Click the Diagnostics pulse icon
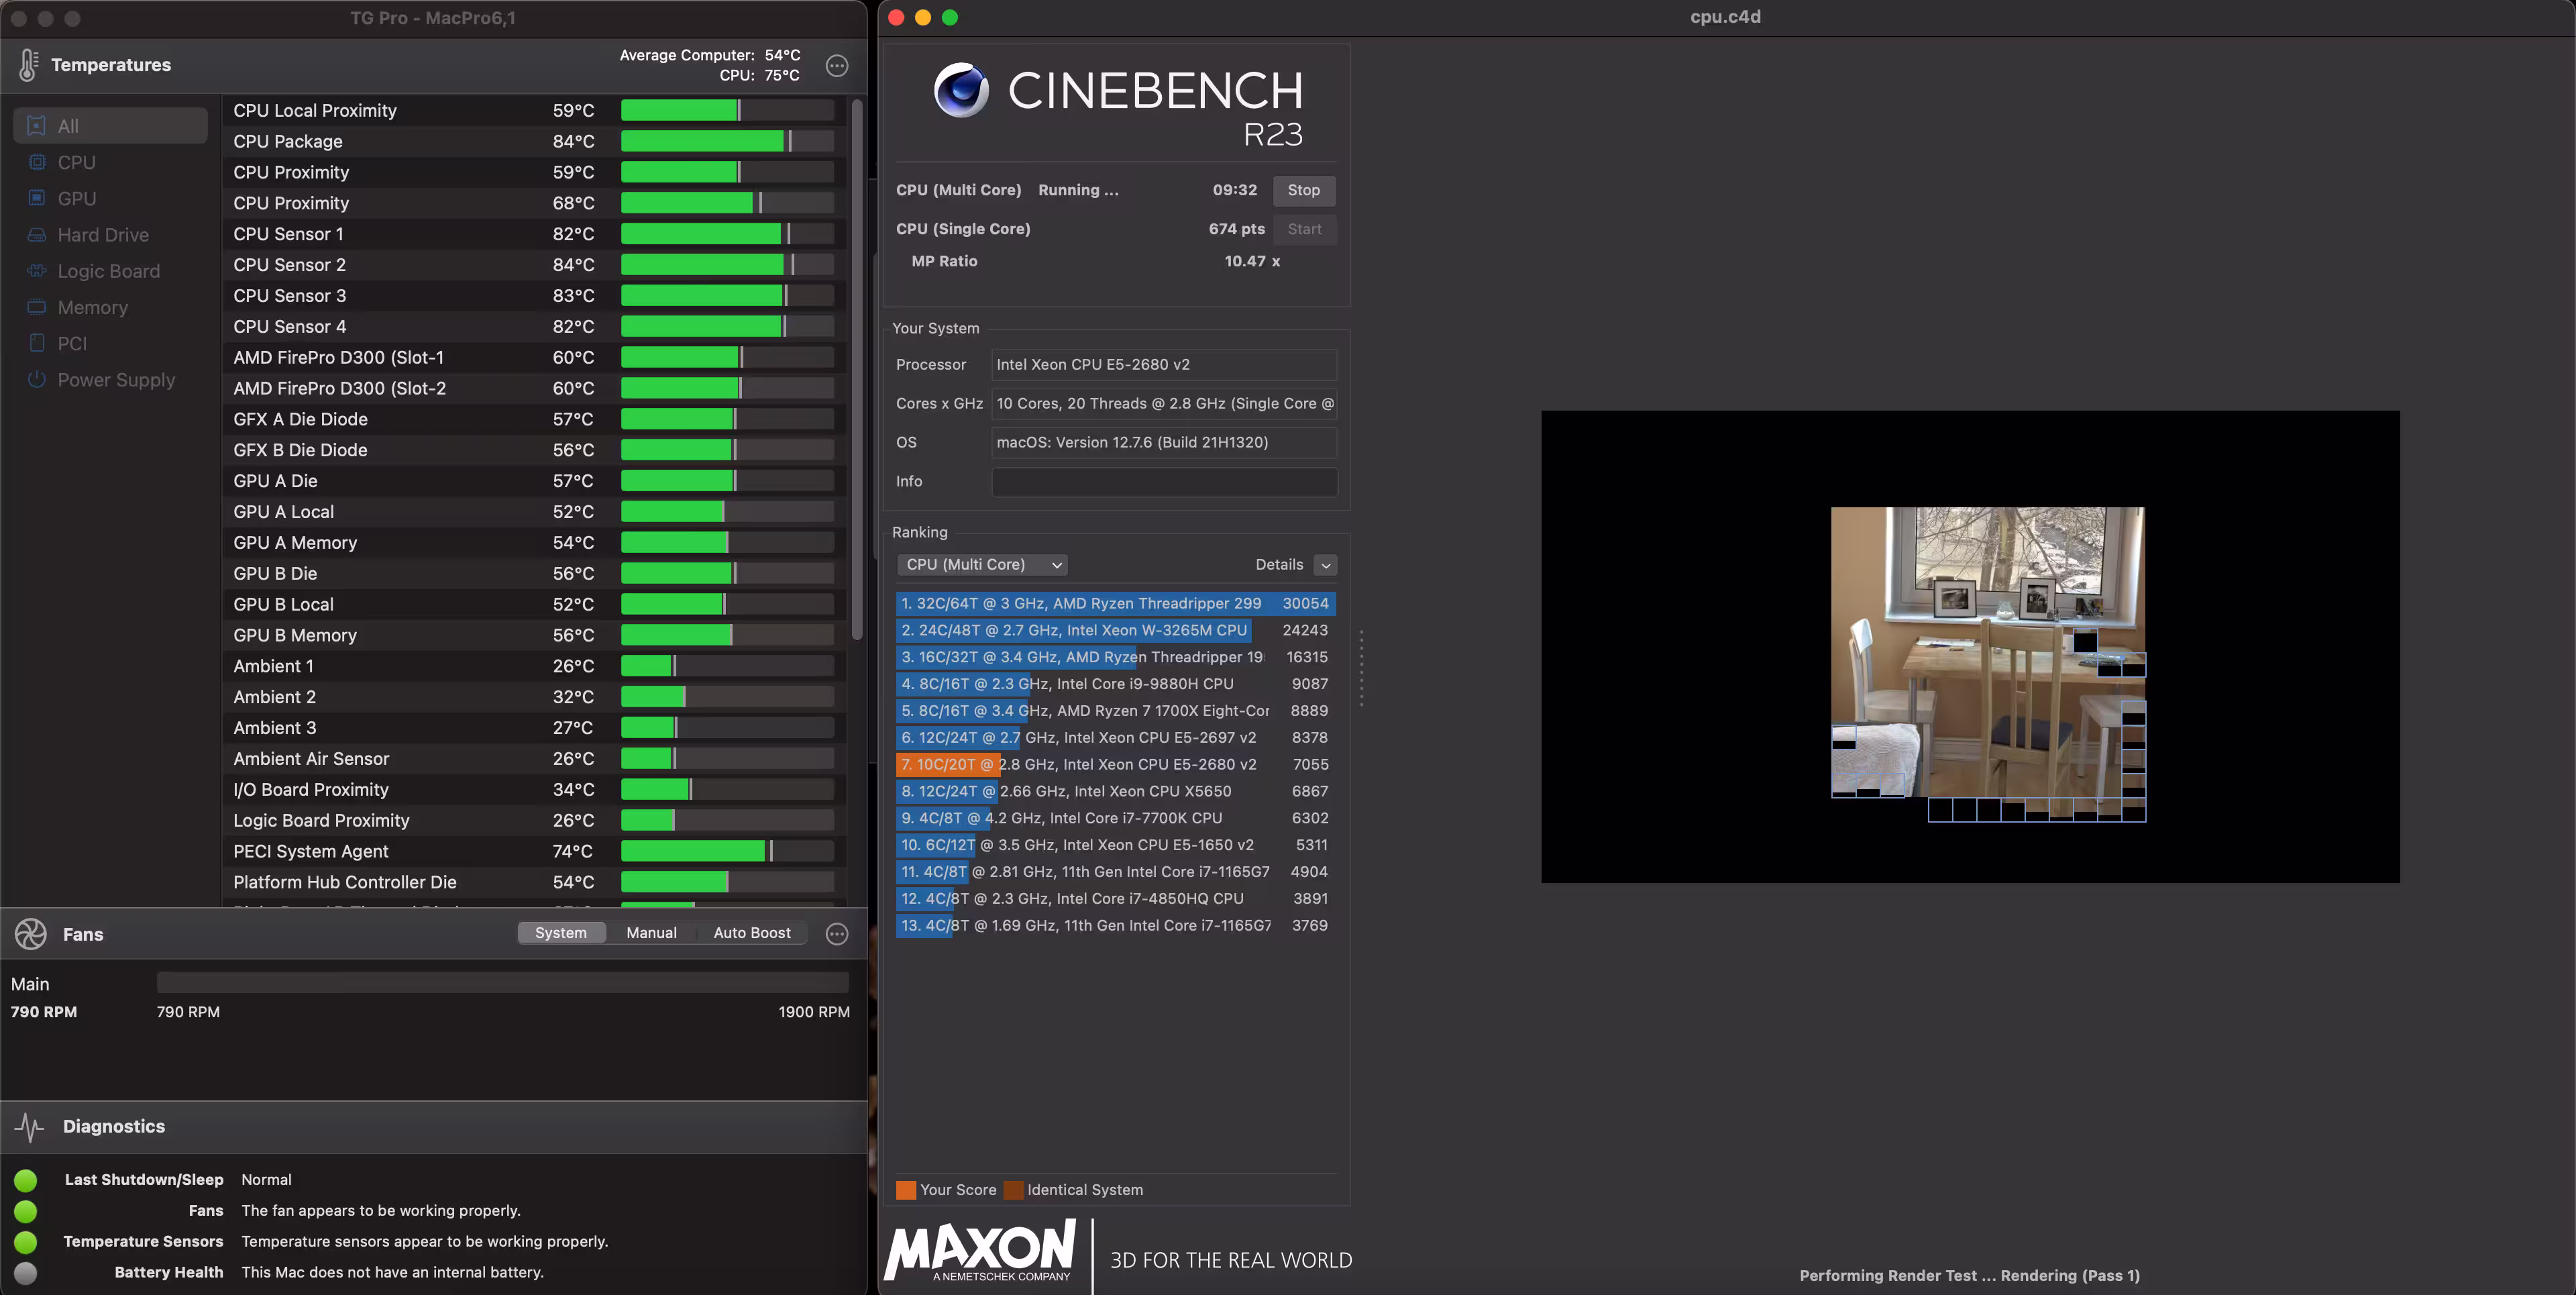Screen dimensions: 2576x1295 [29, 1127]
